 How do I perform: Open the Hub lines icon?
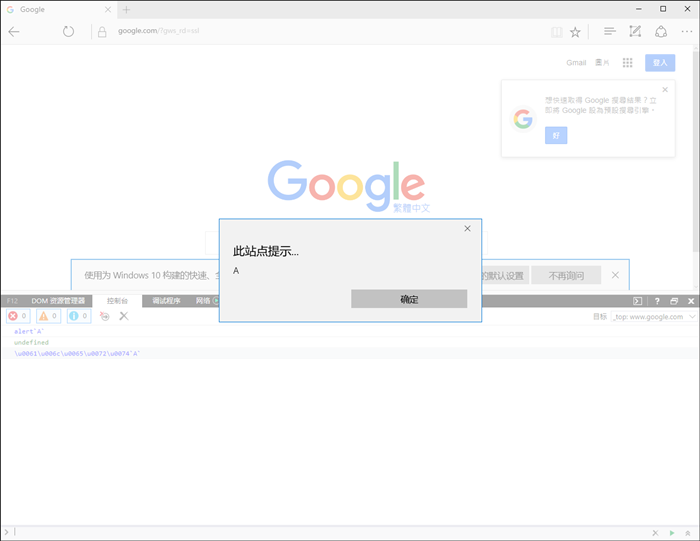609,31
